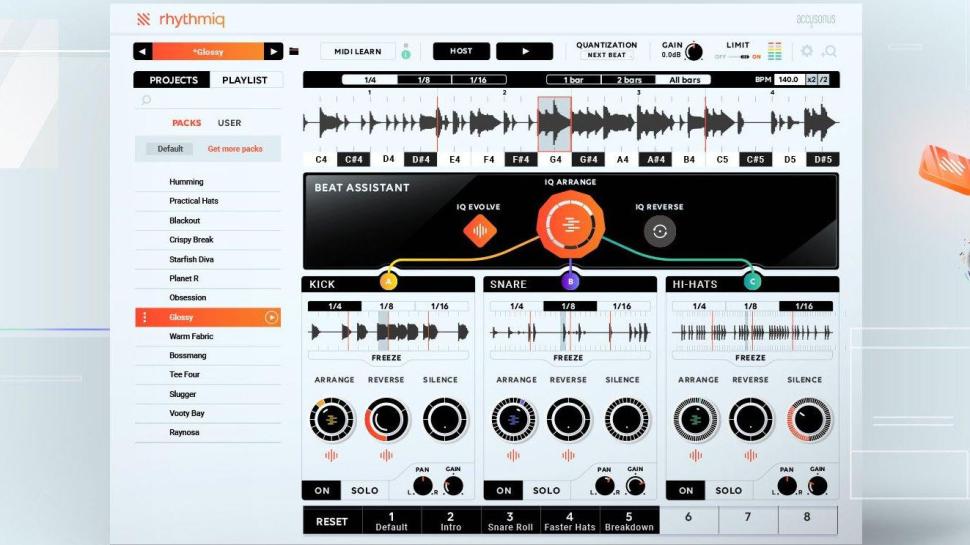The image size is (970, 545).
Task: Toggle the Limit off/on switch
Action: pos(738,56)
